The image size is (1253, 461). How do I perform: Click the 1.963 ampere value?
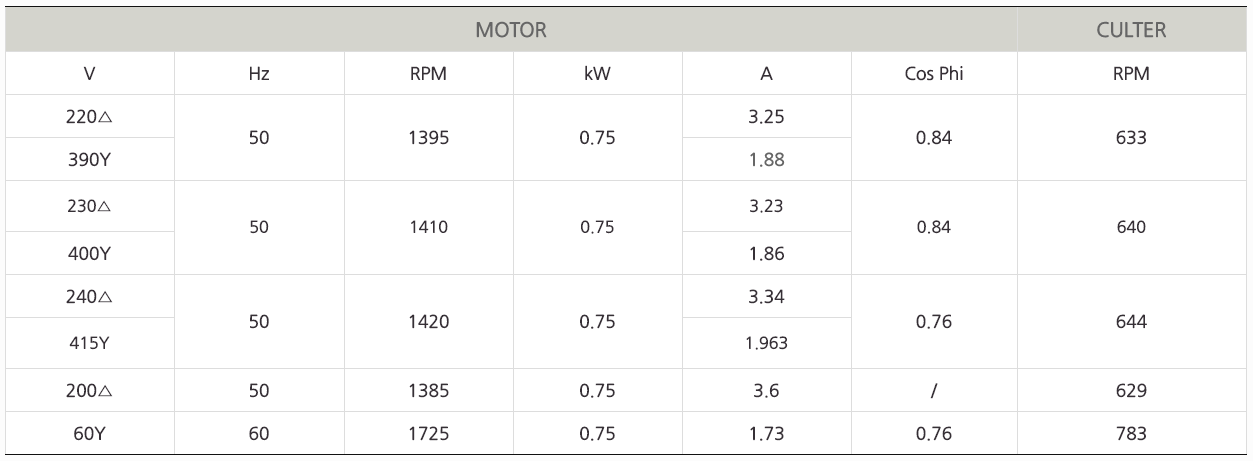click(765, 344)
